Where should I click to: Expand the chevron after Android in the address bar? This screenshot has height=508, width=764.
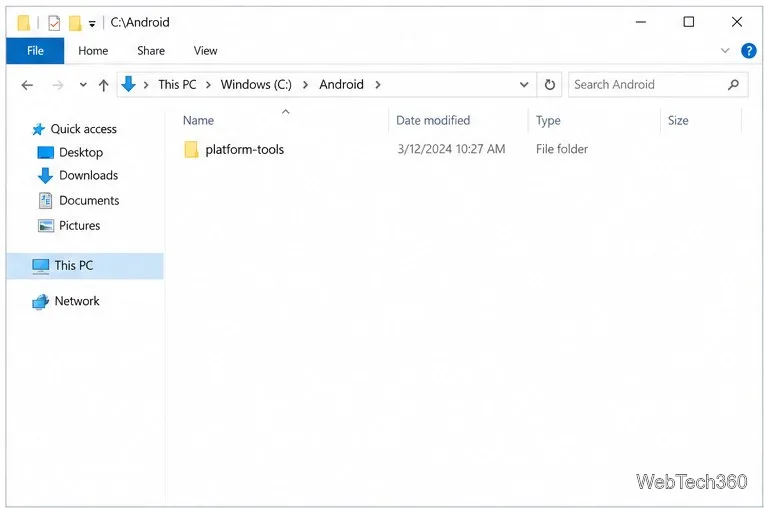(378, 85)
